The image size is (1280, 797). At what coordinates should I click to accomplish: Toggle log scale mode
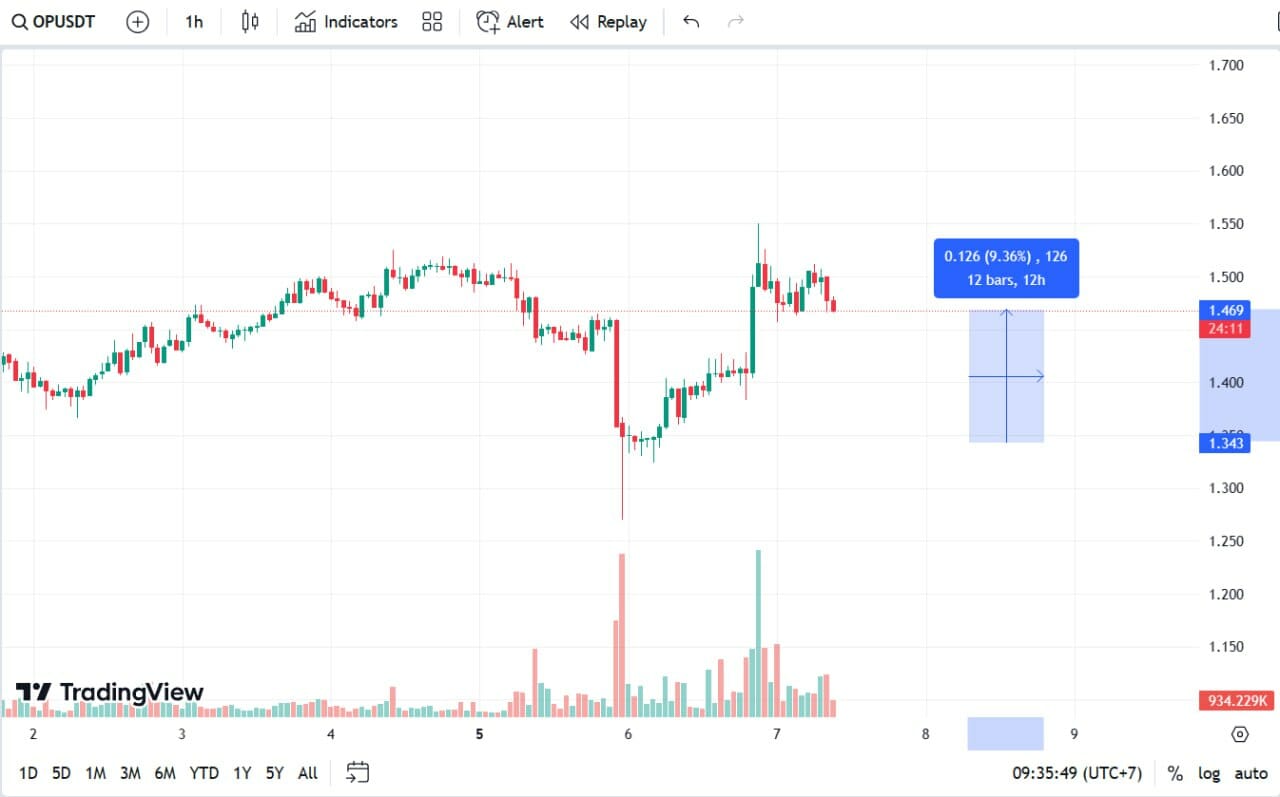tap(1209, 773)
